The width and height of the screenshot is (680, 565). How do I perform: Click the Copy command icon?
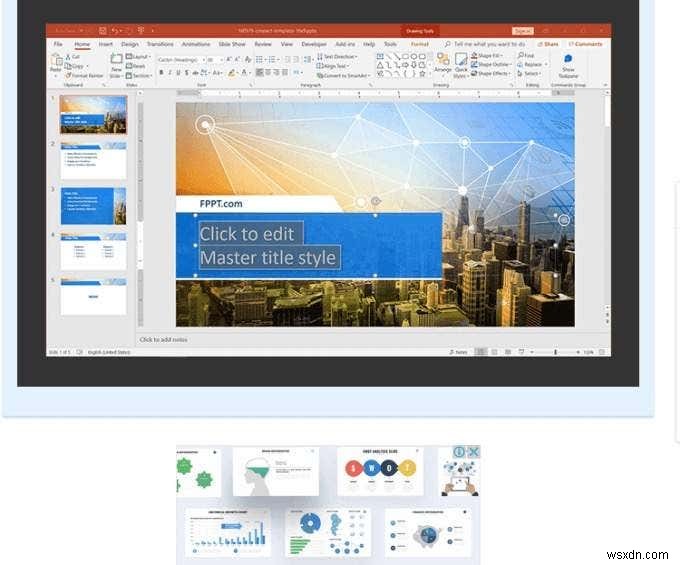click(68, 66)
